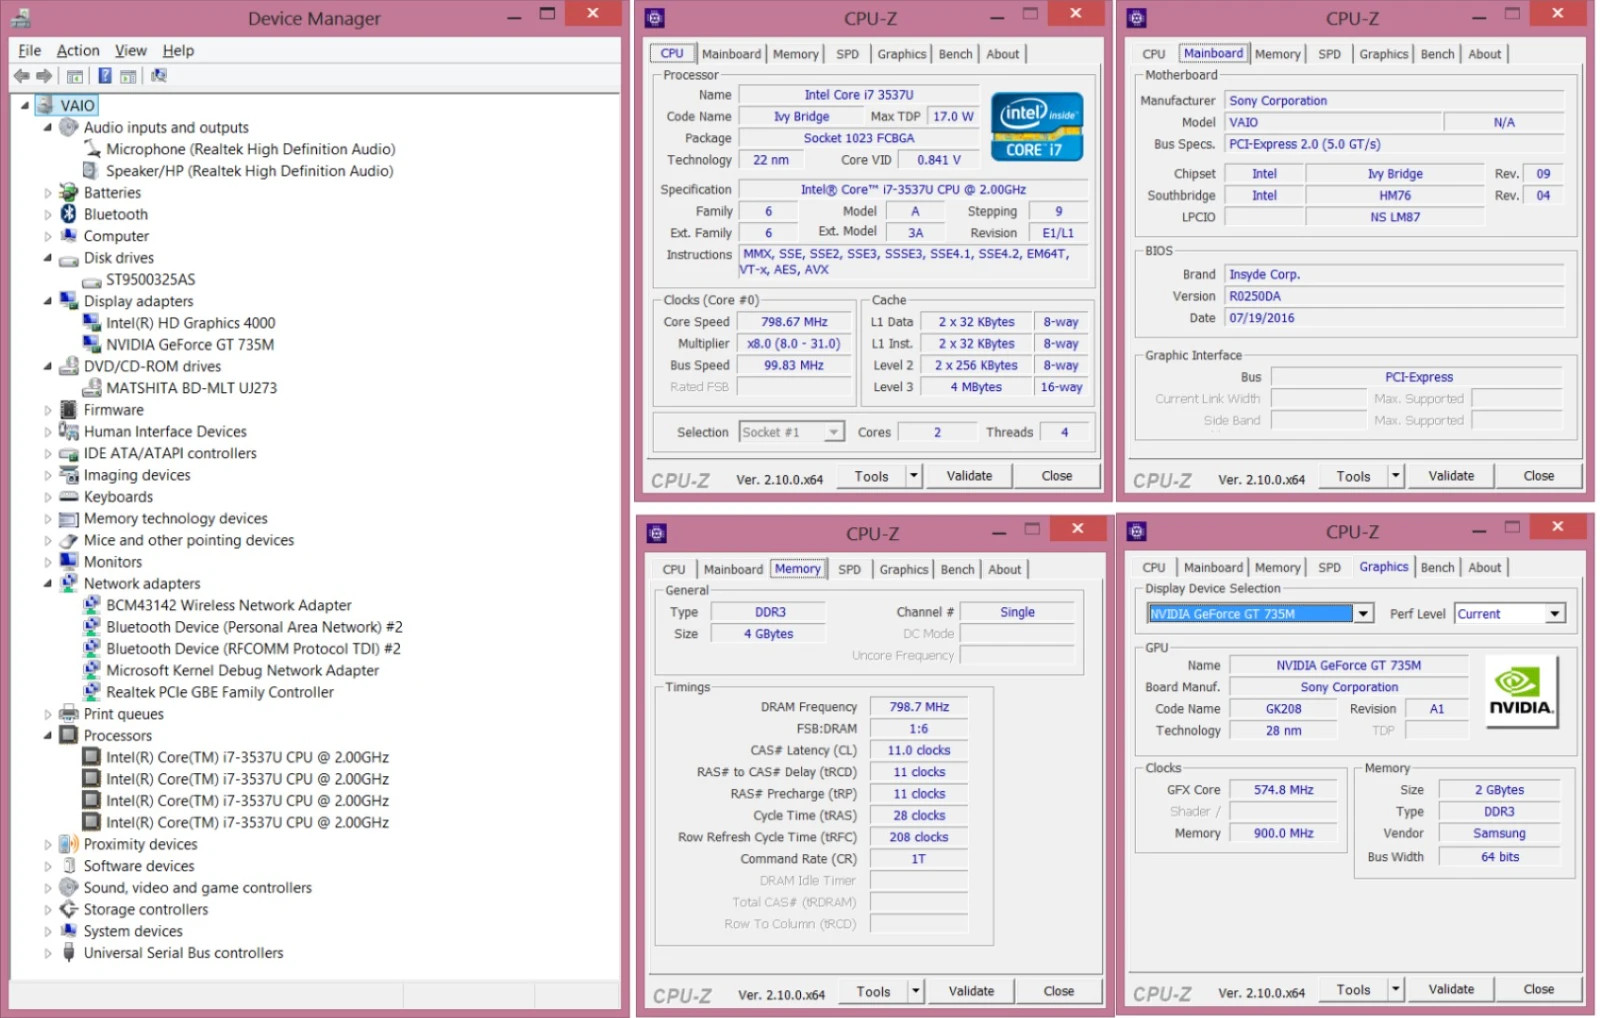Click Validate button in CPU tab window

[970, 476]
